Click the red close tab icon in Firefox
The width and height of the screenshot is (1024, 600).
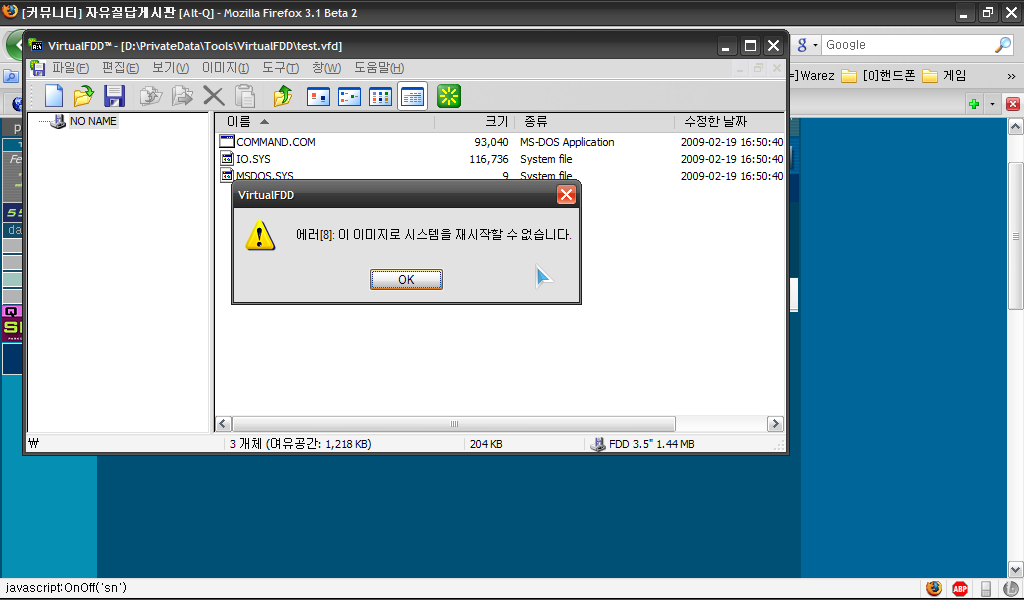pyautogui.click(x=1013, y=104)
